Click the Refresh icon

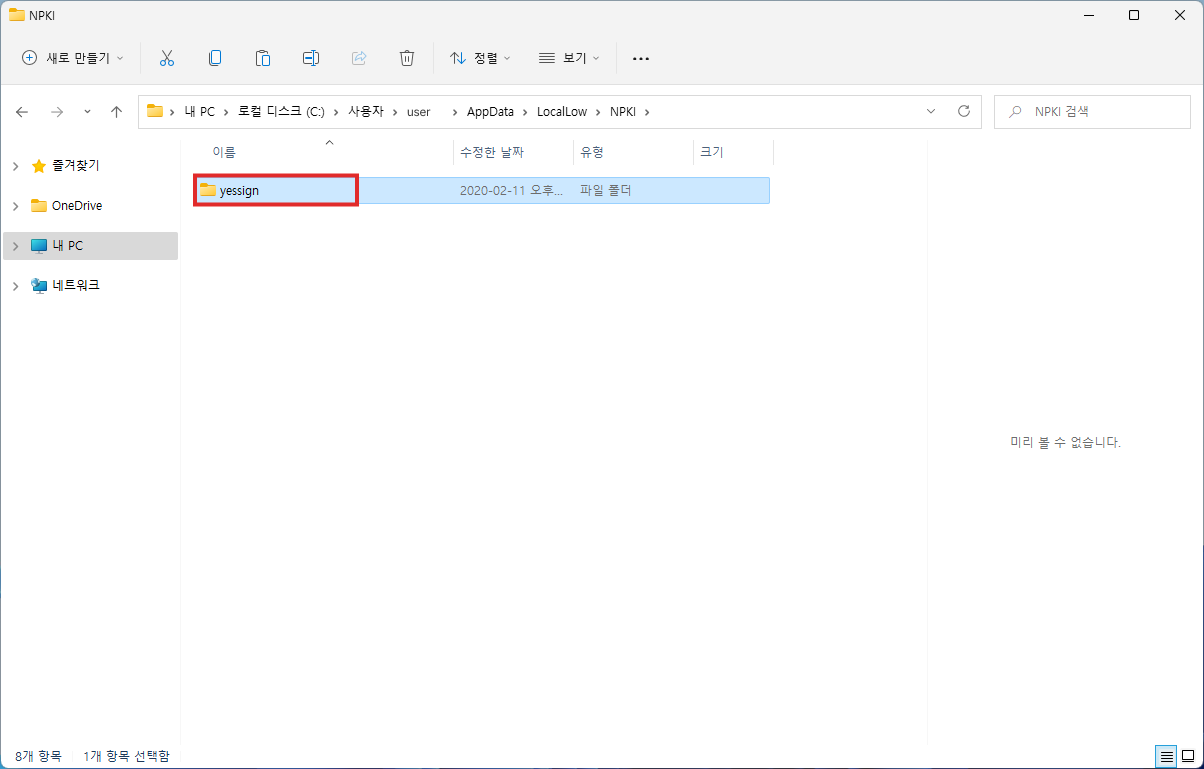pos(964,112)
